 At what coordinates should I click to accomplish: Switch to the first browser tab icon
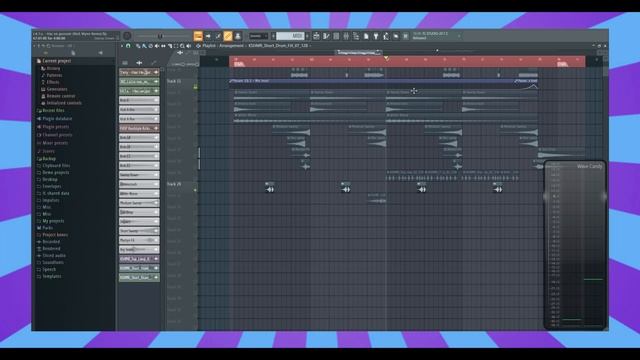tap(46, 53)
